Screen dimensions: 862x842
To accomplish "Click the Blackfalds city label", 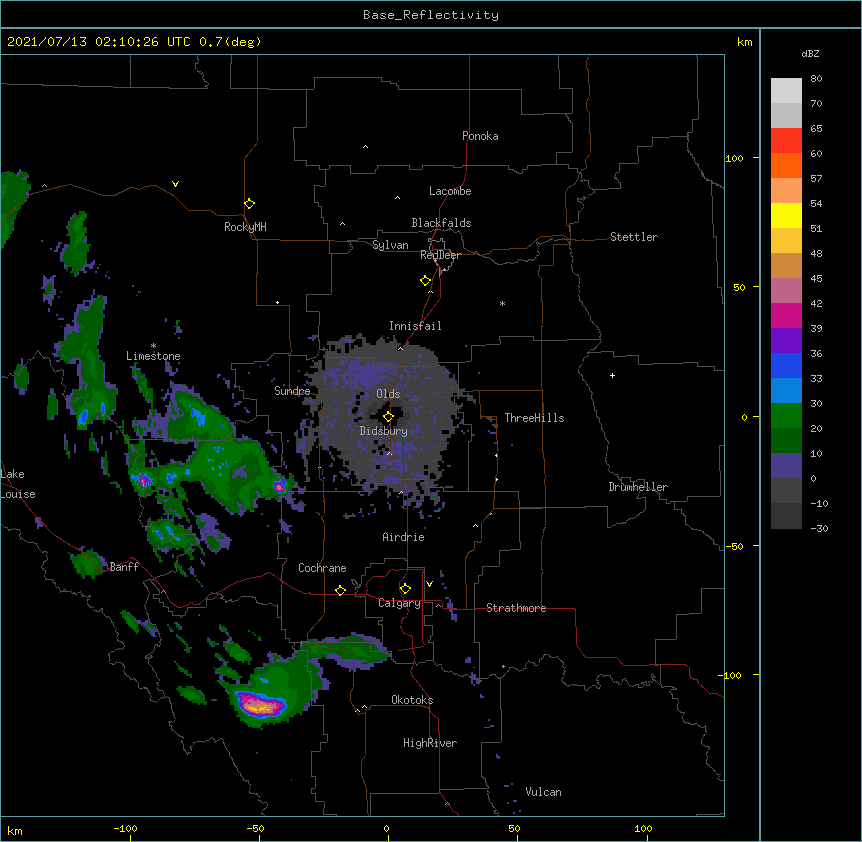I will (x=441, y=223).
